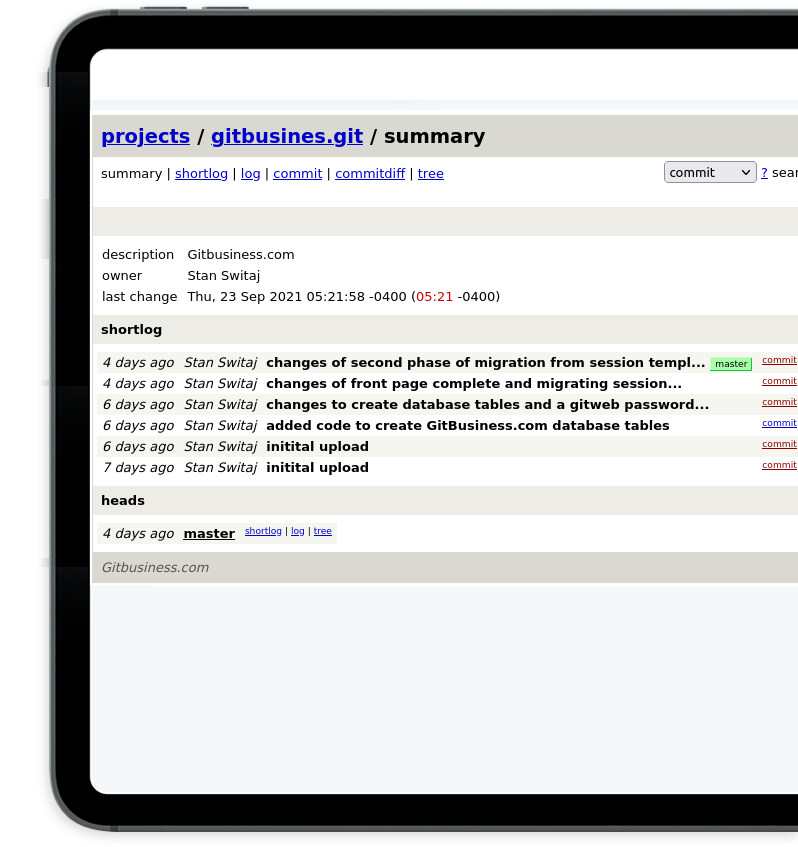The image size is (798, 847).
Task: Click the tree link beside master head
Action: 322,531
